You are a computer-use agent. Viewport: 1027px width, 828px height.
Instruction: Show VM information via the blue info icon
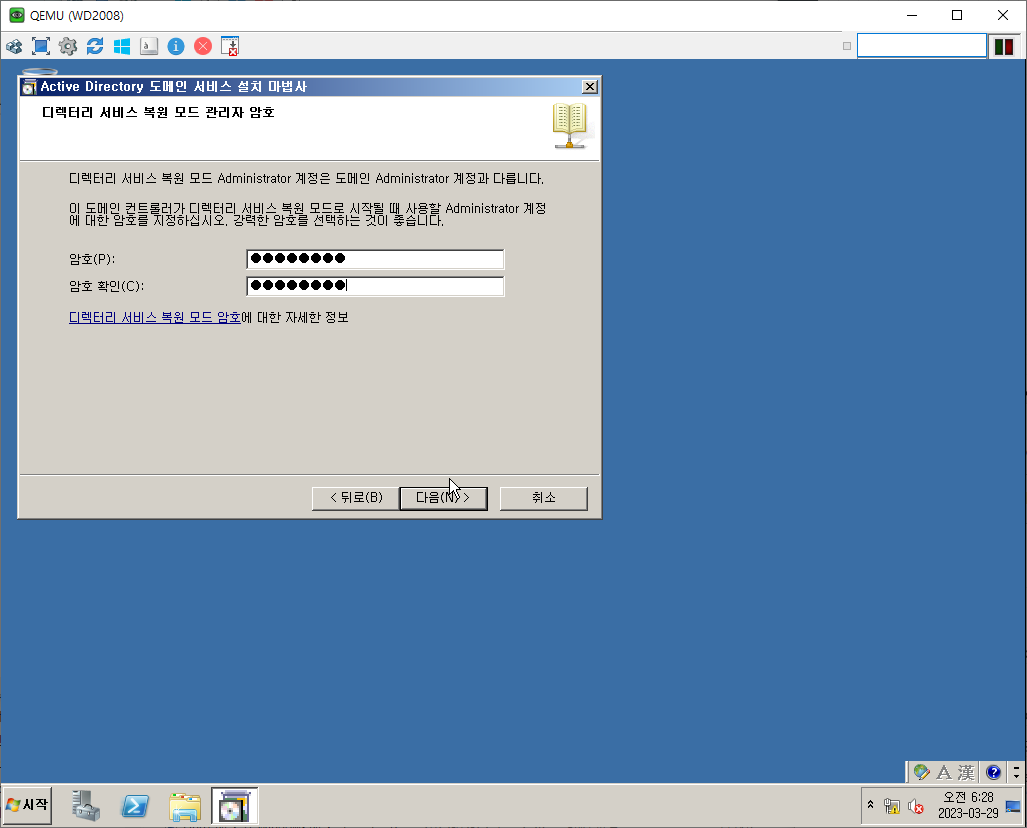pos(176,47)
